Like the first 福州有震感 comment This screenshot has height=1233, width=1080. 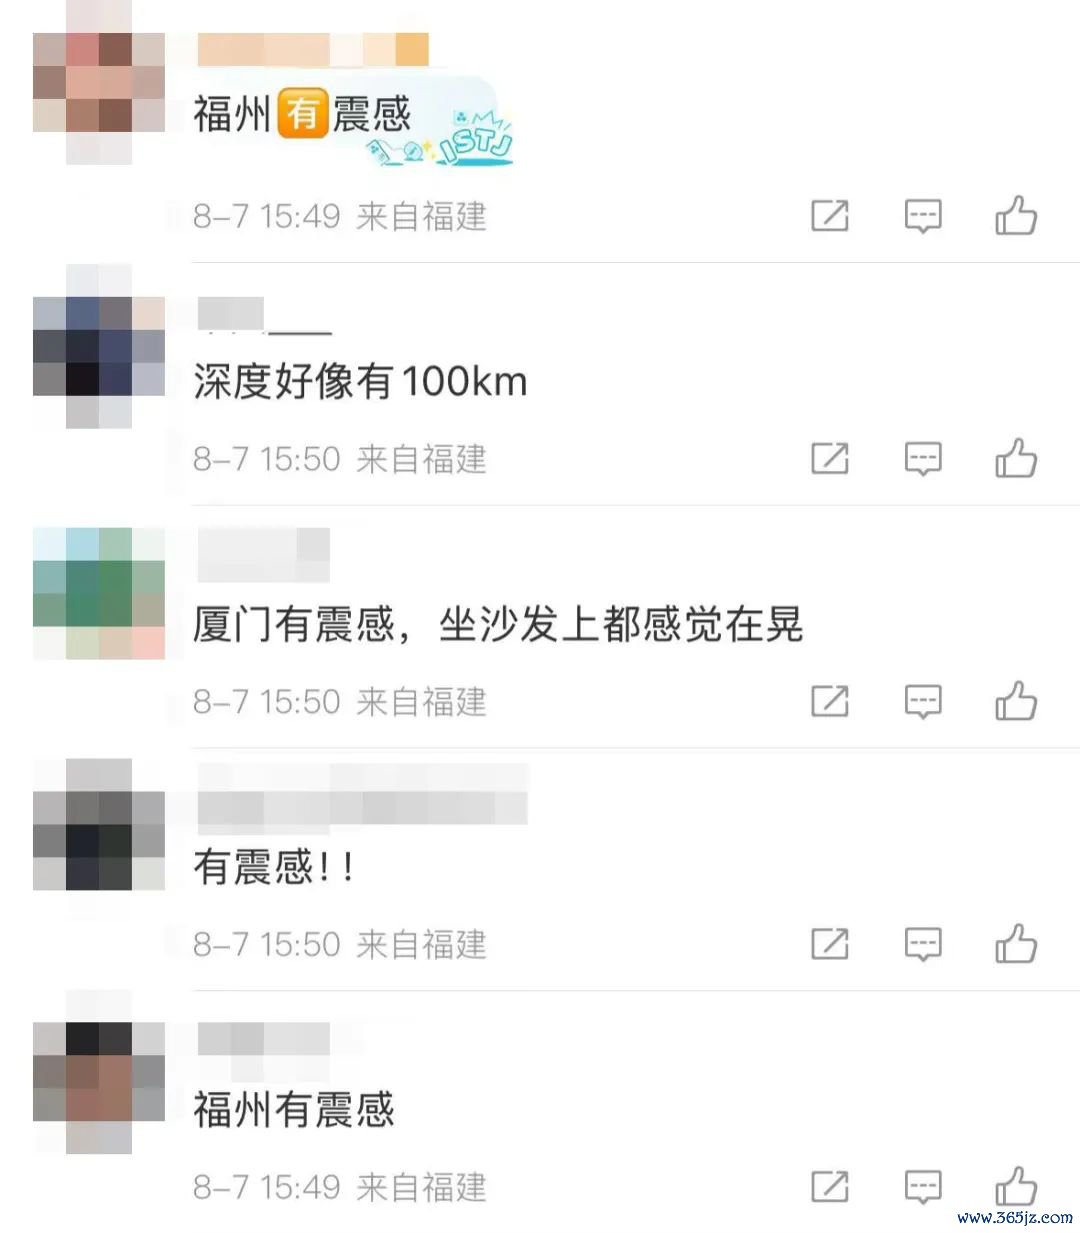[1016, 215]
